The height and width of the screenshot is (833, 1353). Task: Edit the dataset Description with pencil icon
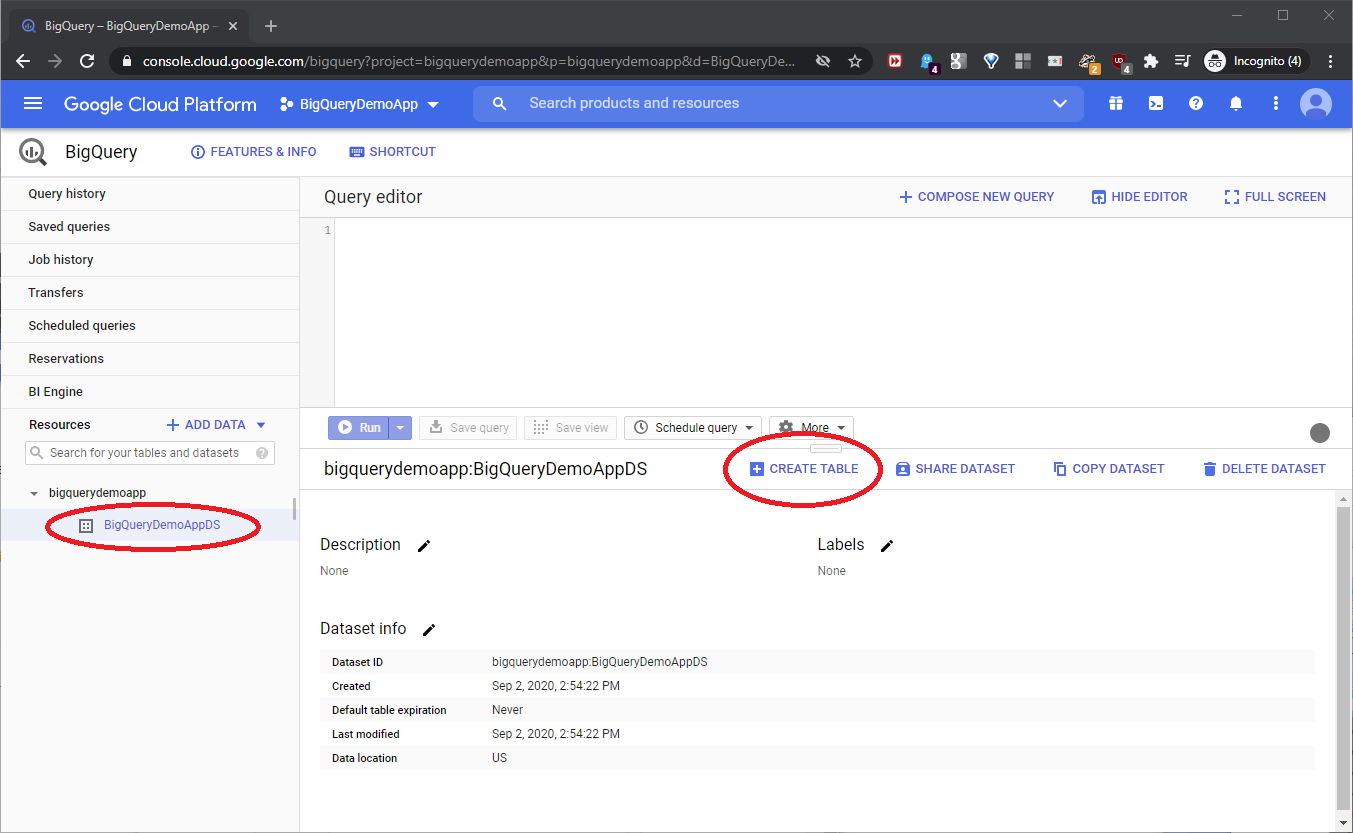tap(424, 545)
